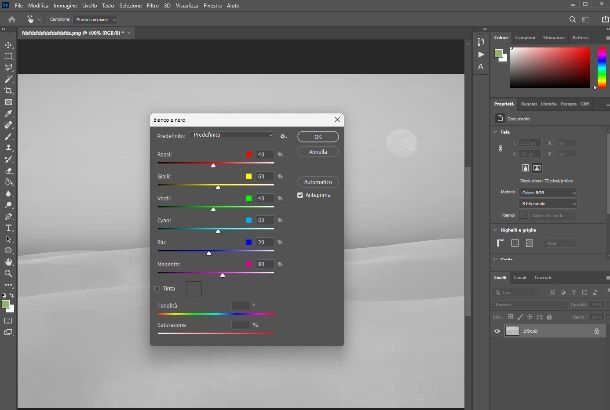The height and width of the screenshot is (410, 610).
Task: Open tool preset picker arrow
Action: [39, 19]
